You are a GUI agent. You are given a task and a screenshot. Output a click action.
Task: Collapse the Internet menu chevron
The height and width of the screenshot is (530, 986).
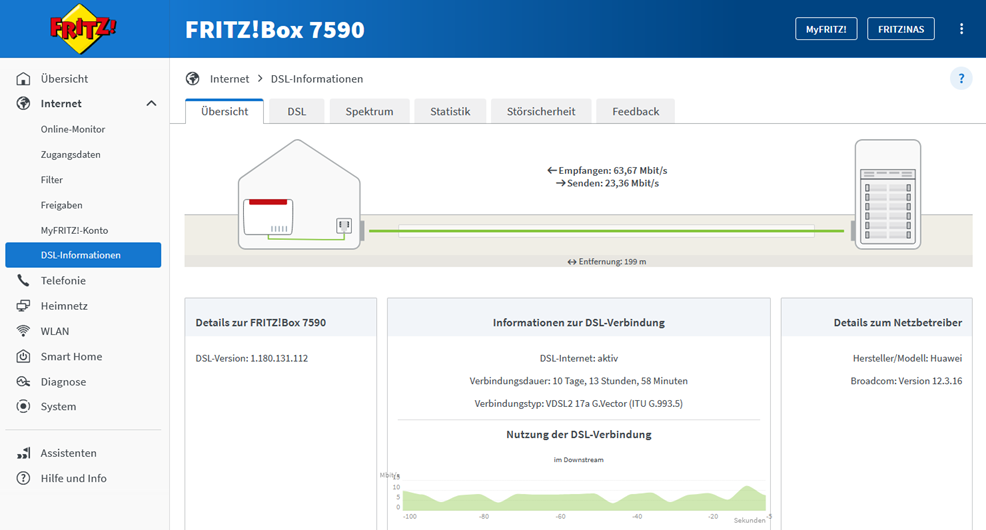coord(151,103)
